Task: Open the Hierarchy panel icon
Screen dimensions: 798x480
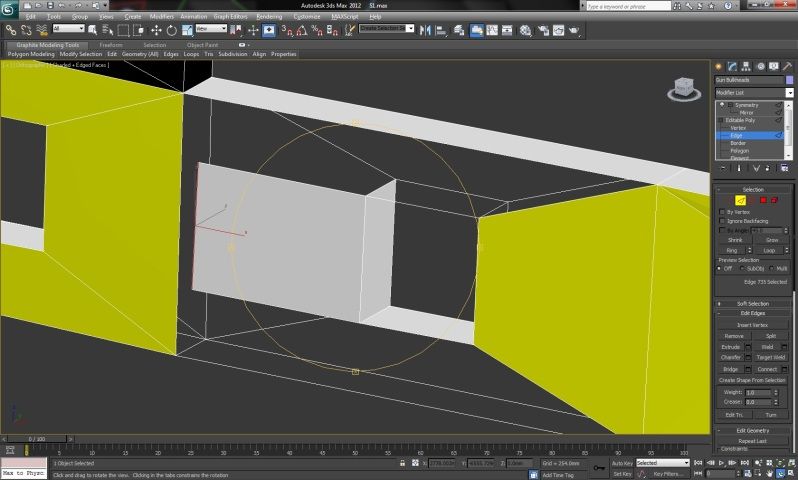Action: [x=746, y=67]
